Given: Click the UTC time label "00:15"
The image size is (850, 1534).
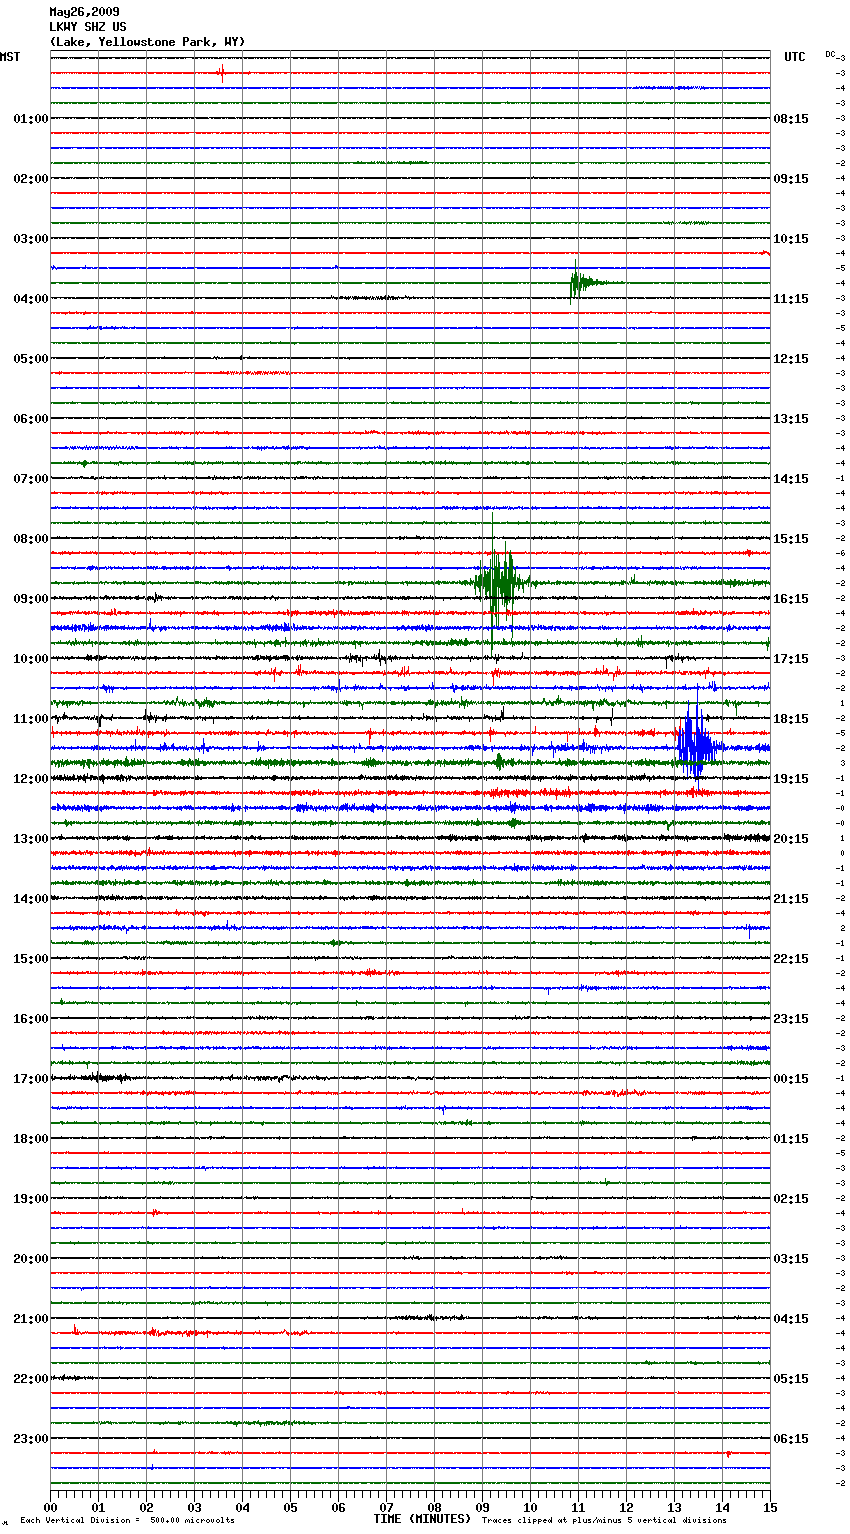Looking at the screenshot, I should [791, 1079].
